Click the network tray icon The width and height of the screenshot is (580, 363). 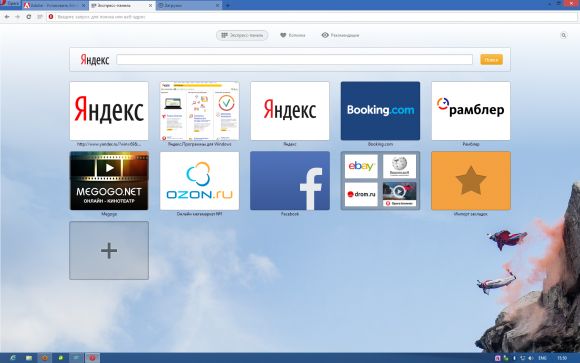click(523, 358)
